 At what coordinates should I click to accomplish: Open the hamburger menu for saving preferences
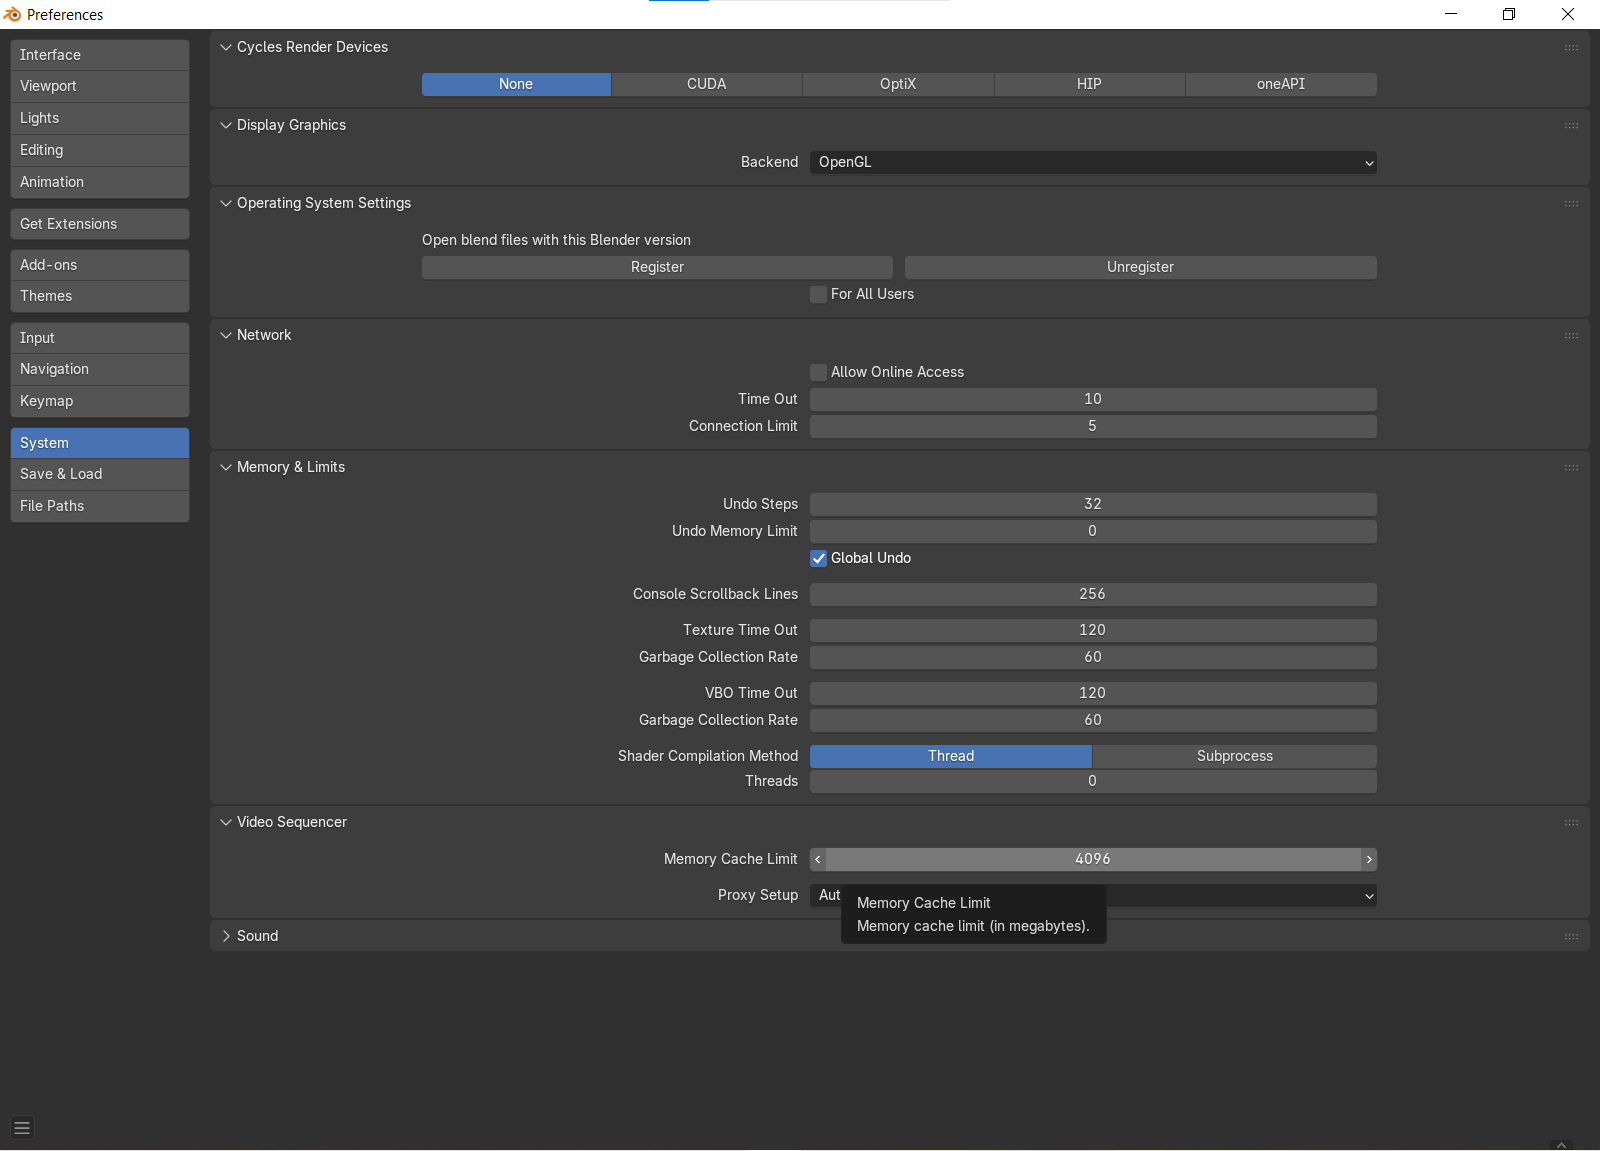tap(22, 1128)
